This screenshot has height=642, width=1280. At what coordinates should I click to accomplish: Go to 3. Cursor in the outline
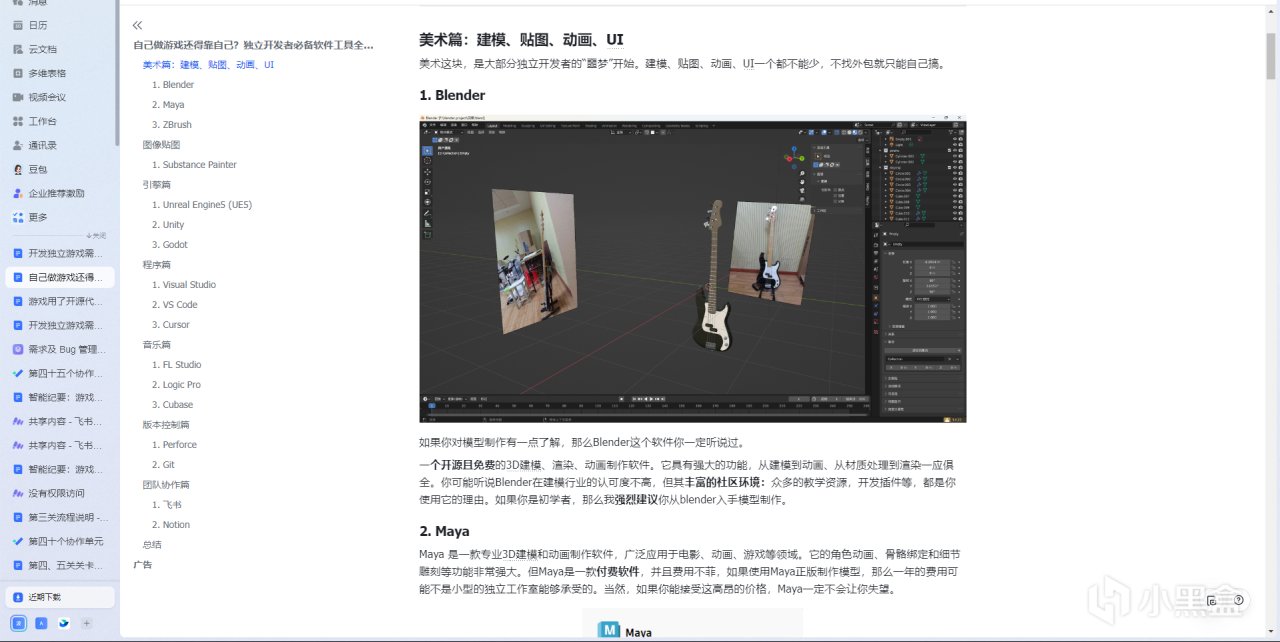pyautogui.click(x=171, y=325)
